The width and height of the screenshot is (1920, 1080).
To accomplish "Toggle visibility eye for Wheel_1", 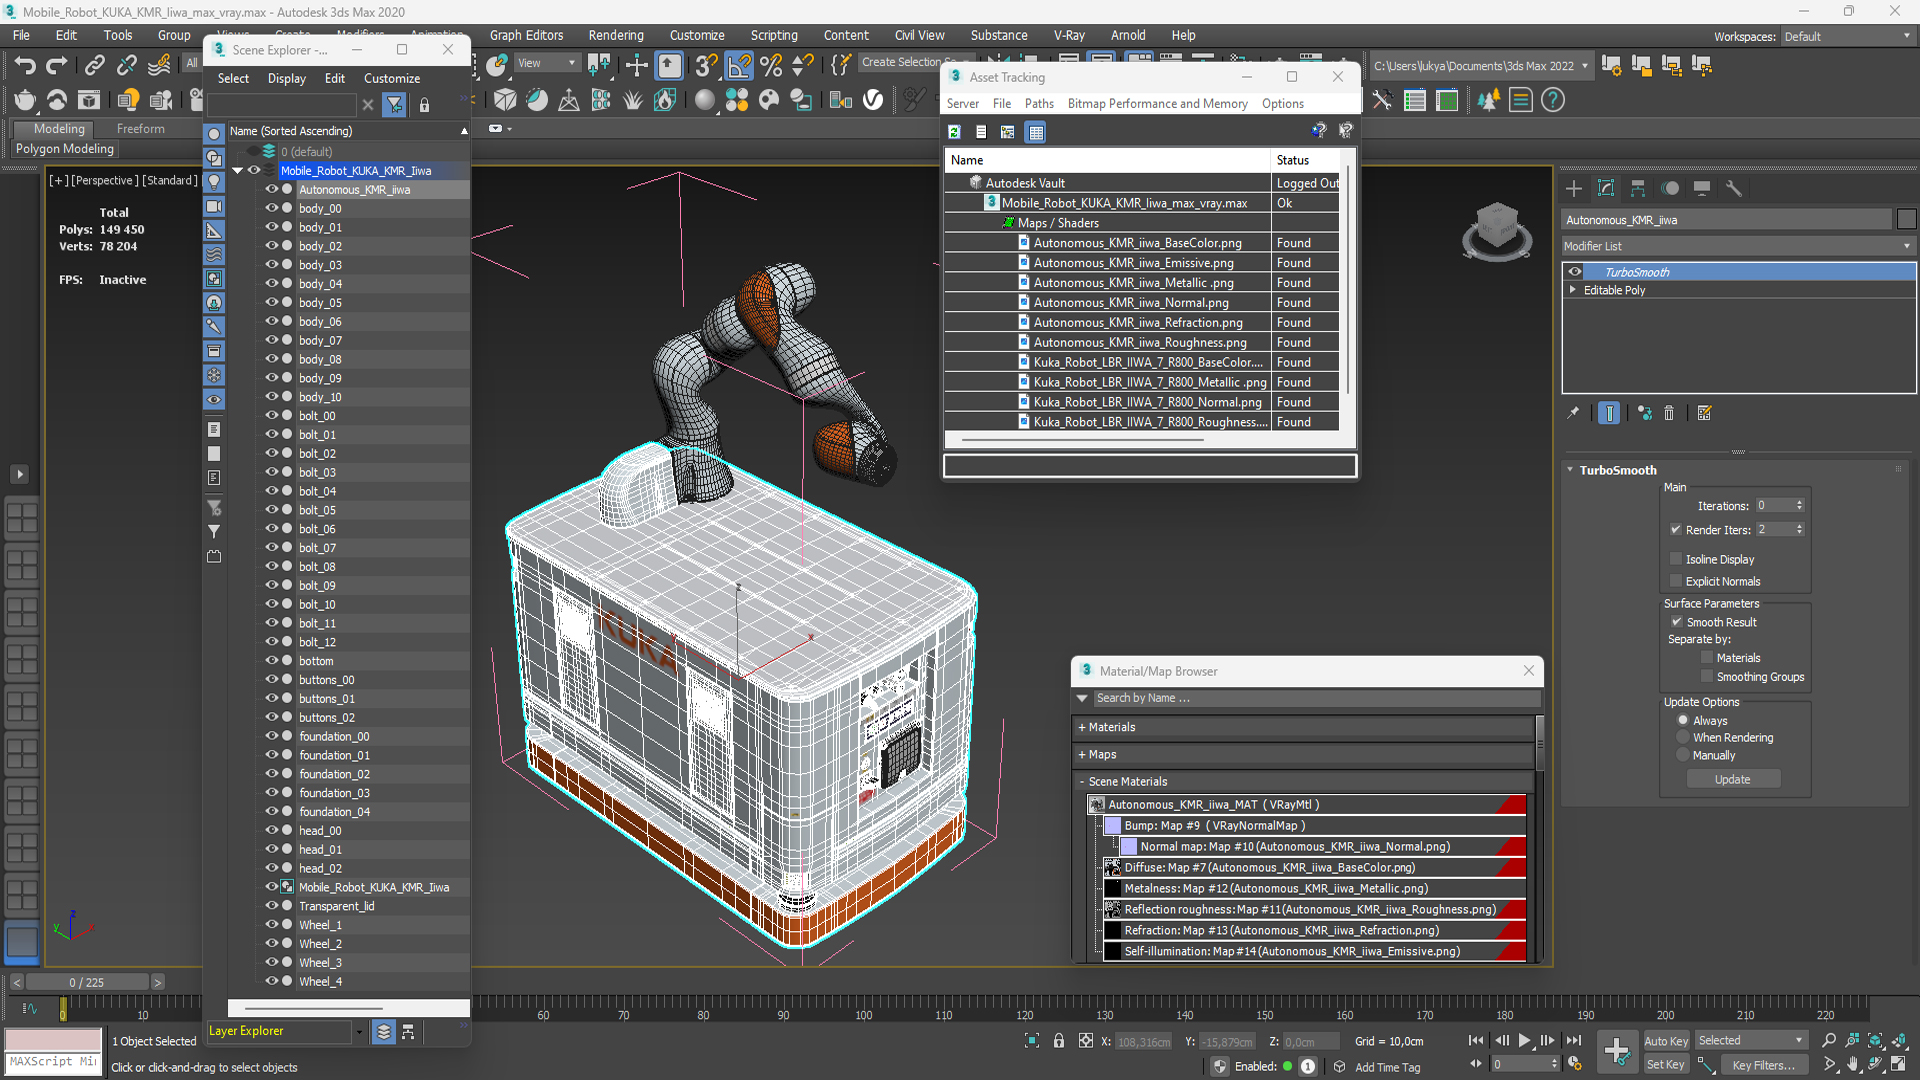I will (x=271, y=925).
